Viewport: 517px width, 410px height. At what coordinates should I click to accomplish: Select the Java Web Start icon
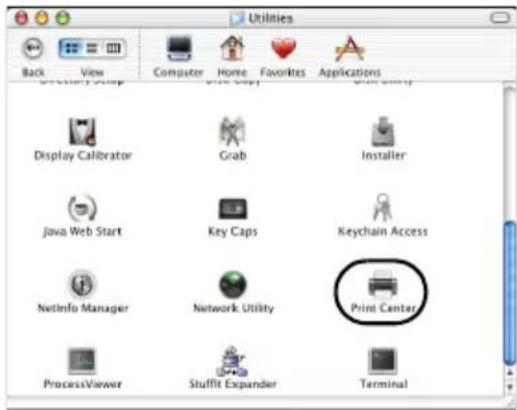pyautogui.click(x=82, y=208)
